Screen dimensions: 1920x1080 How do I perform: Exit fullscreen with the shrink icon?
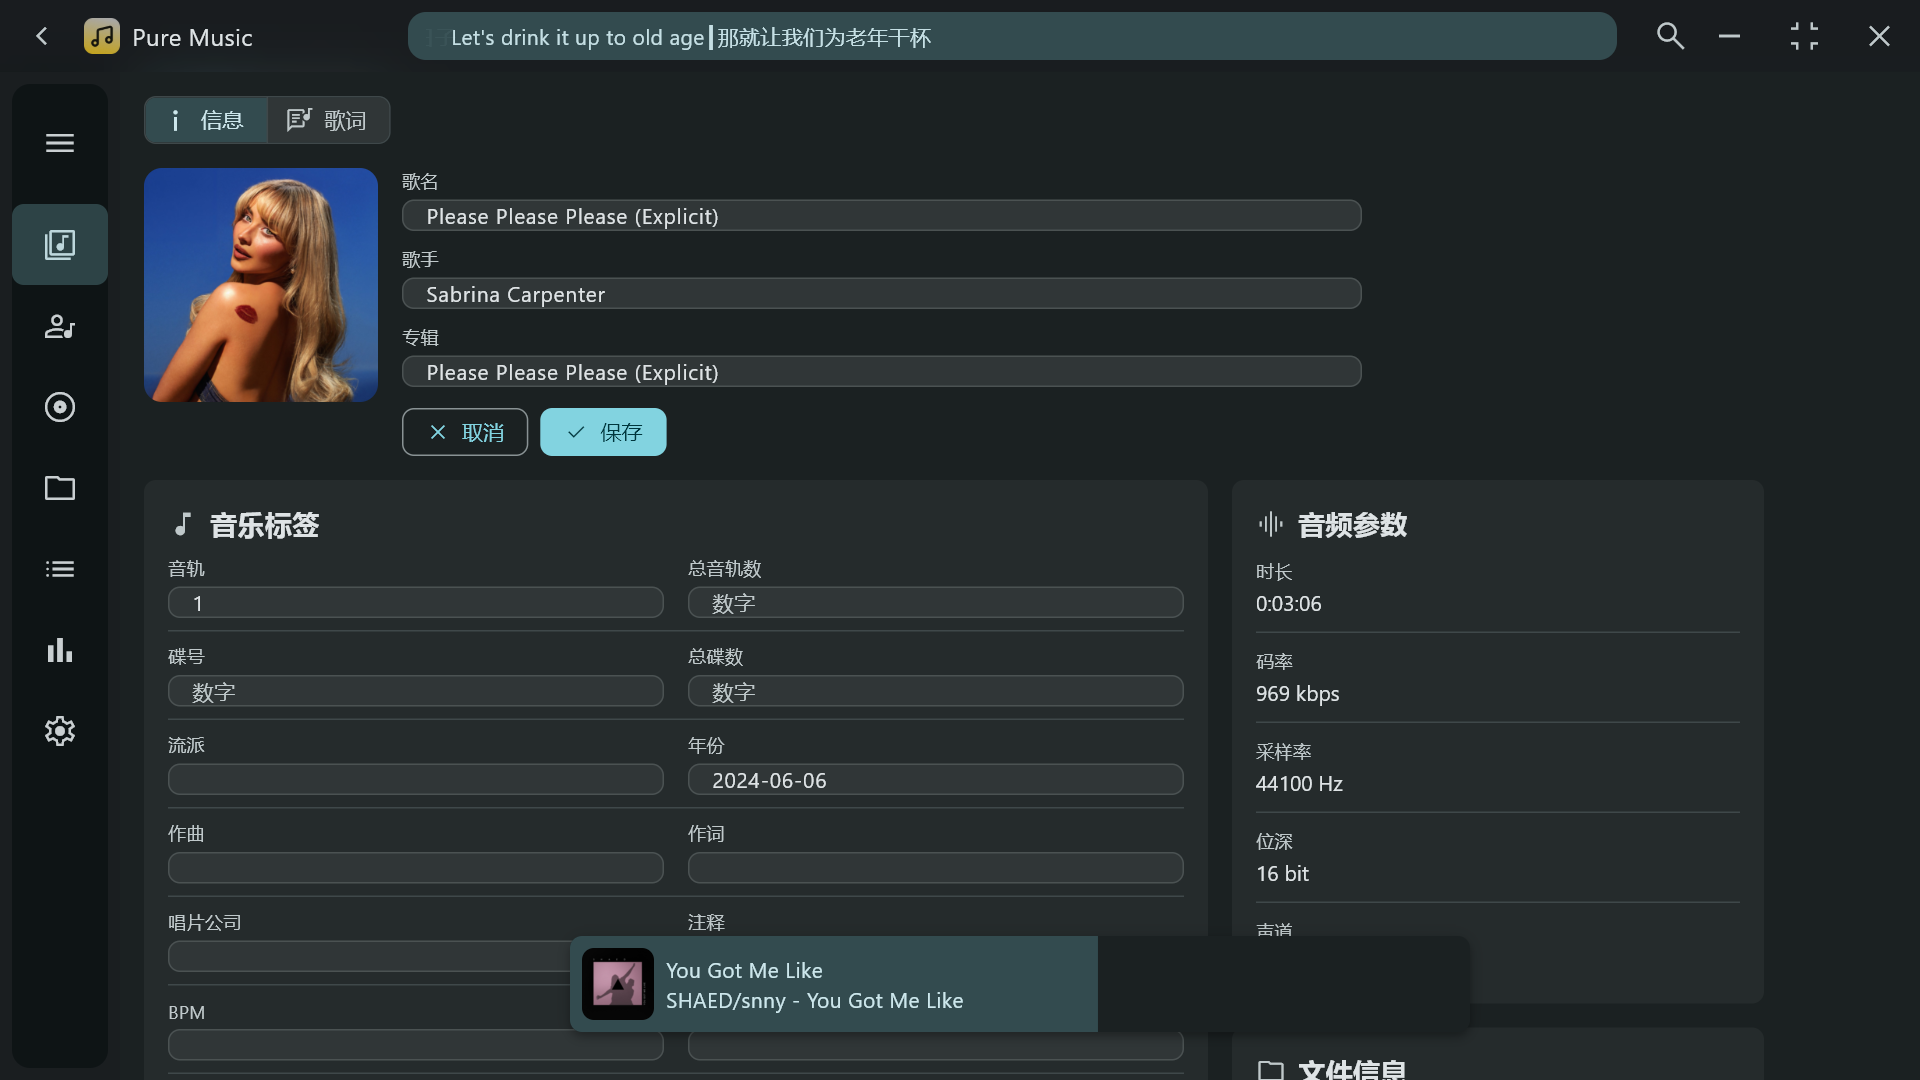click(1804, 37)
